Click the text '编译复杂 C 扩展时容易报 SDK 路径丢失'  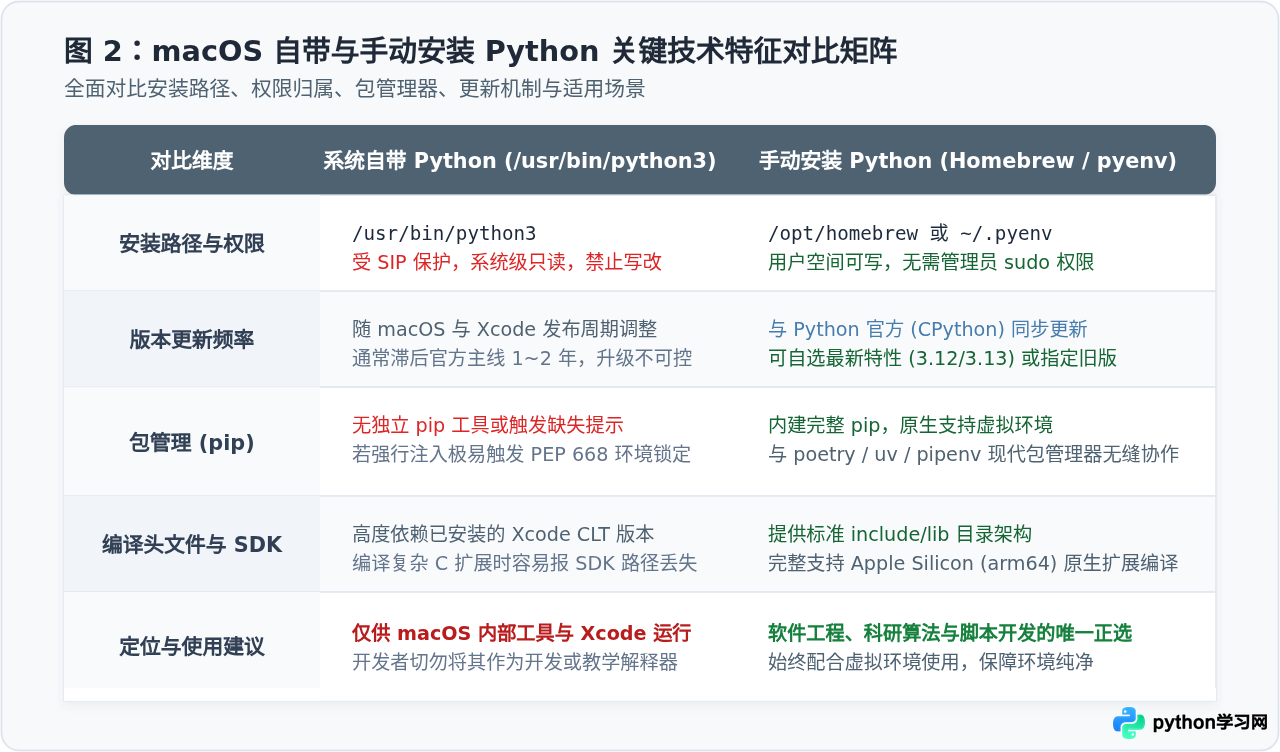coord(525,563)
